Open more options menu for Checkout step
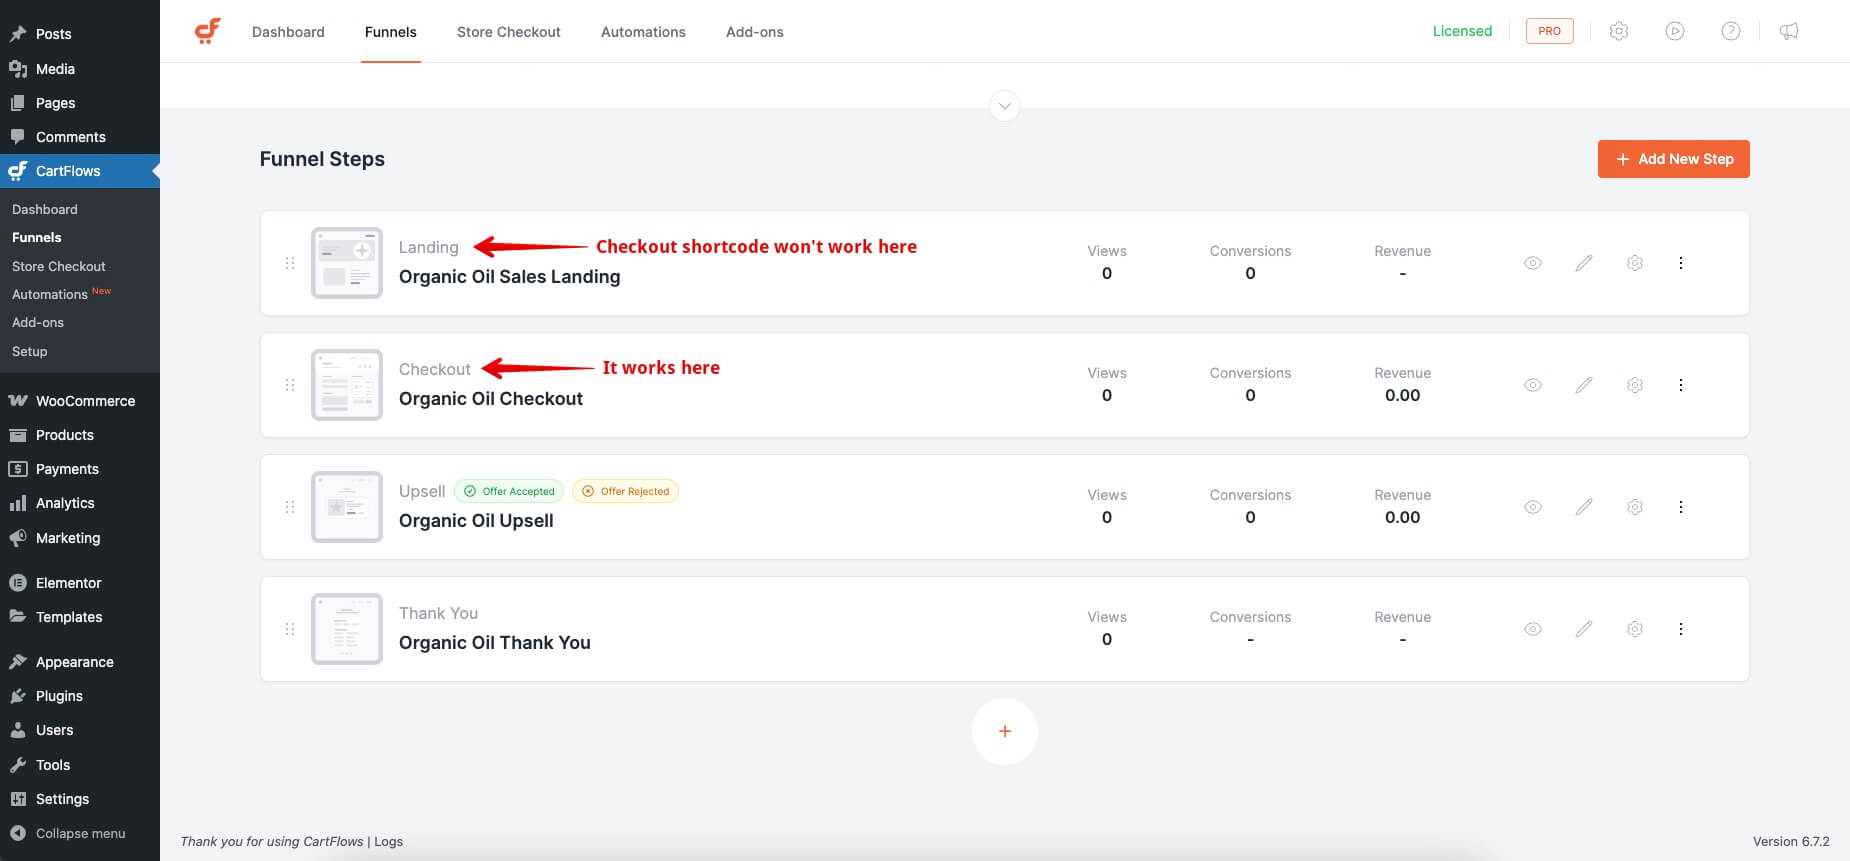 click(1681, 385)
